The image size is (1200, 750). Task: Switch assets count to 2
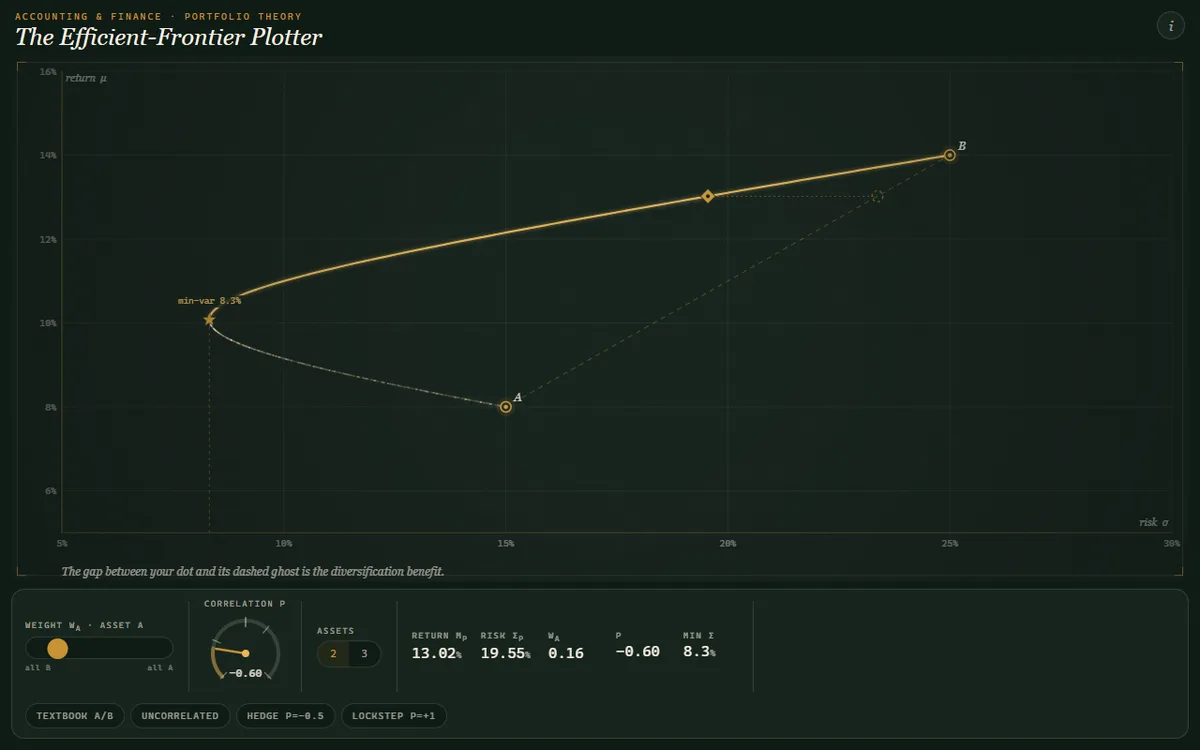pyautogui.click(x=333, y=654)
